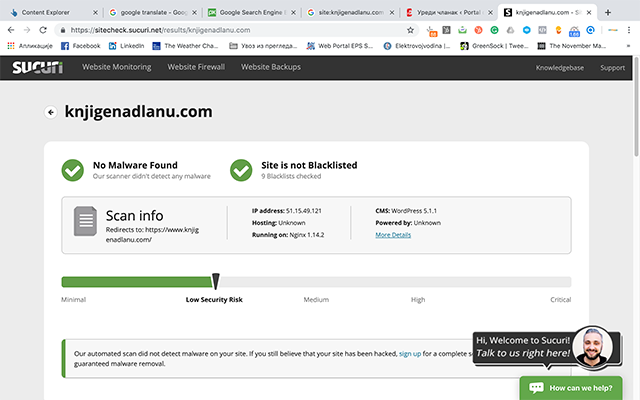Click the Sucuri logo
The height and width of the screenshot is (400, 640).
[x=36, y=68]
